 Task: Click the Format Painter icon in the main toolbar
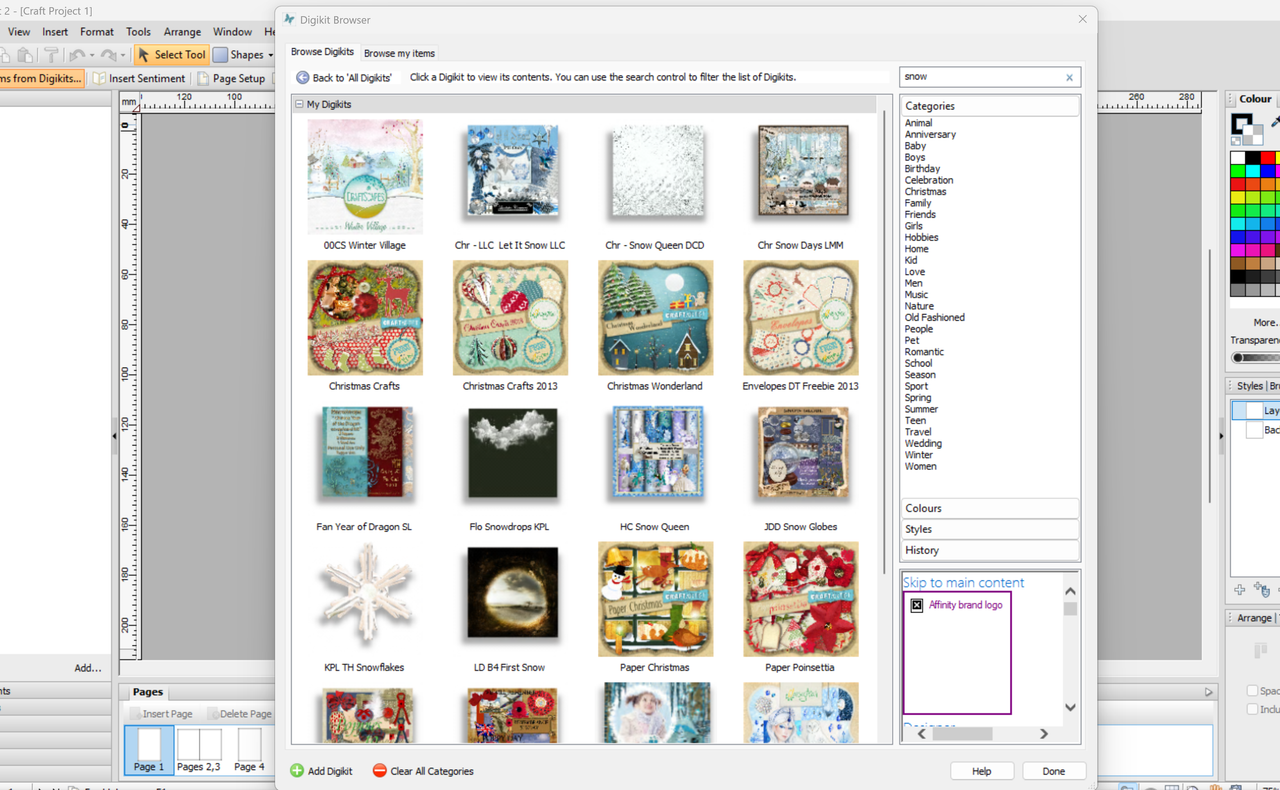click(x=50, y=55)
